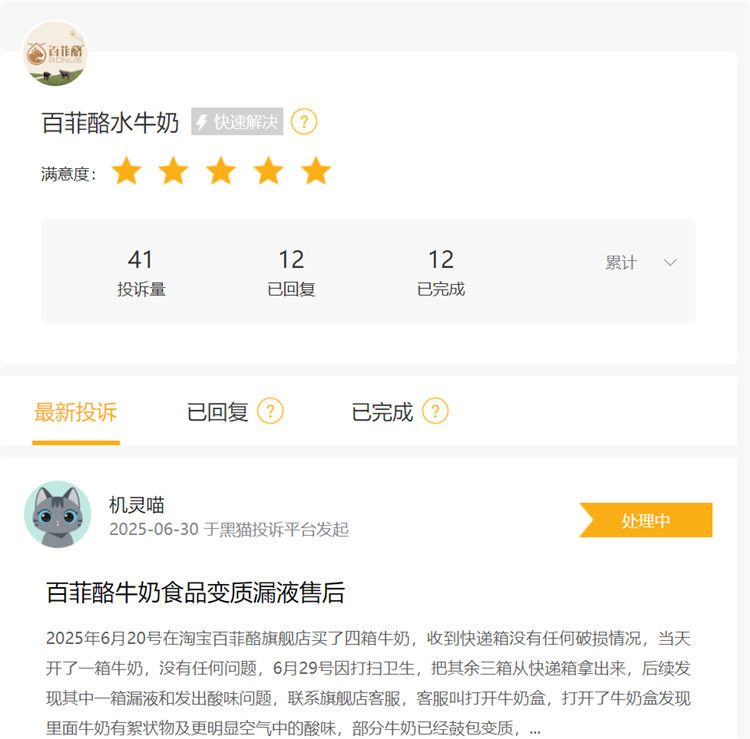This screenshot has height=739, width=750.
Task: Click the 41 投诉量 statistic
Action: tap(141, 273)
